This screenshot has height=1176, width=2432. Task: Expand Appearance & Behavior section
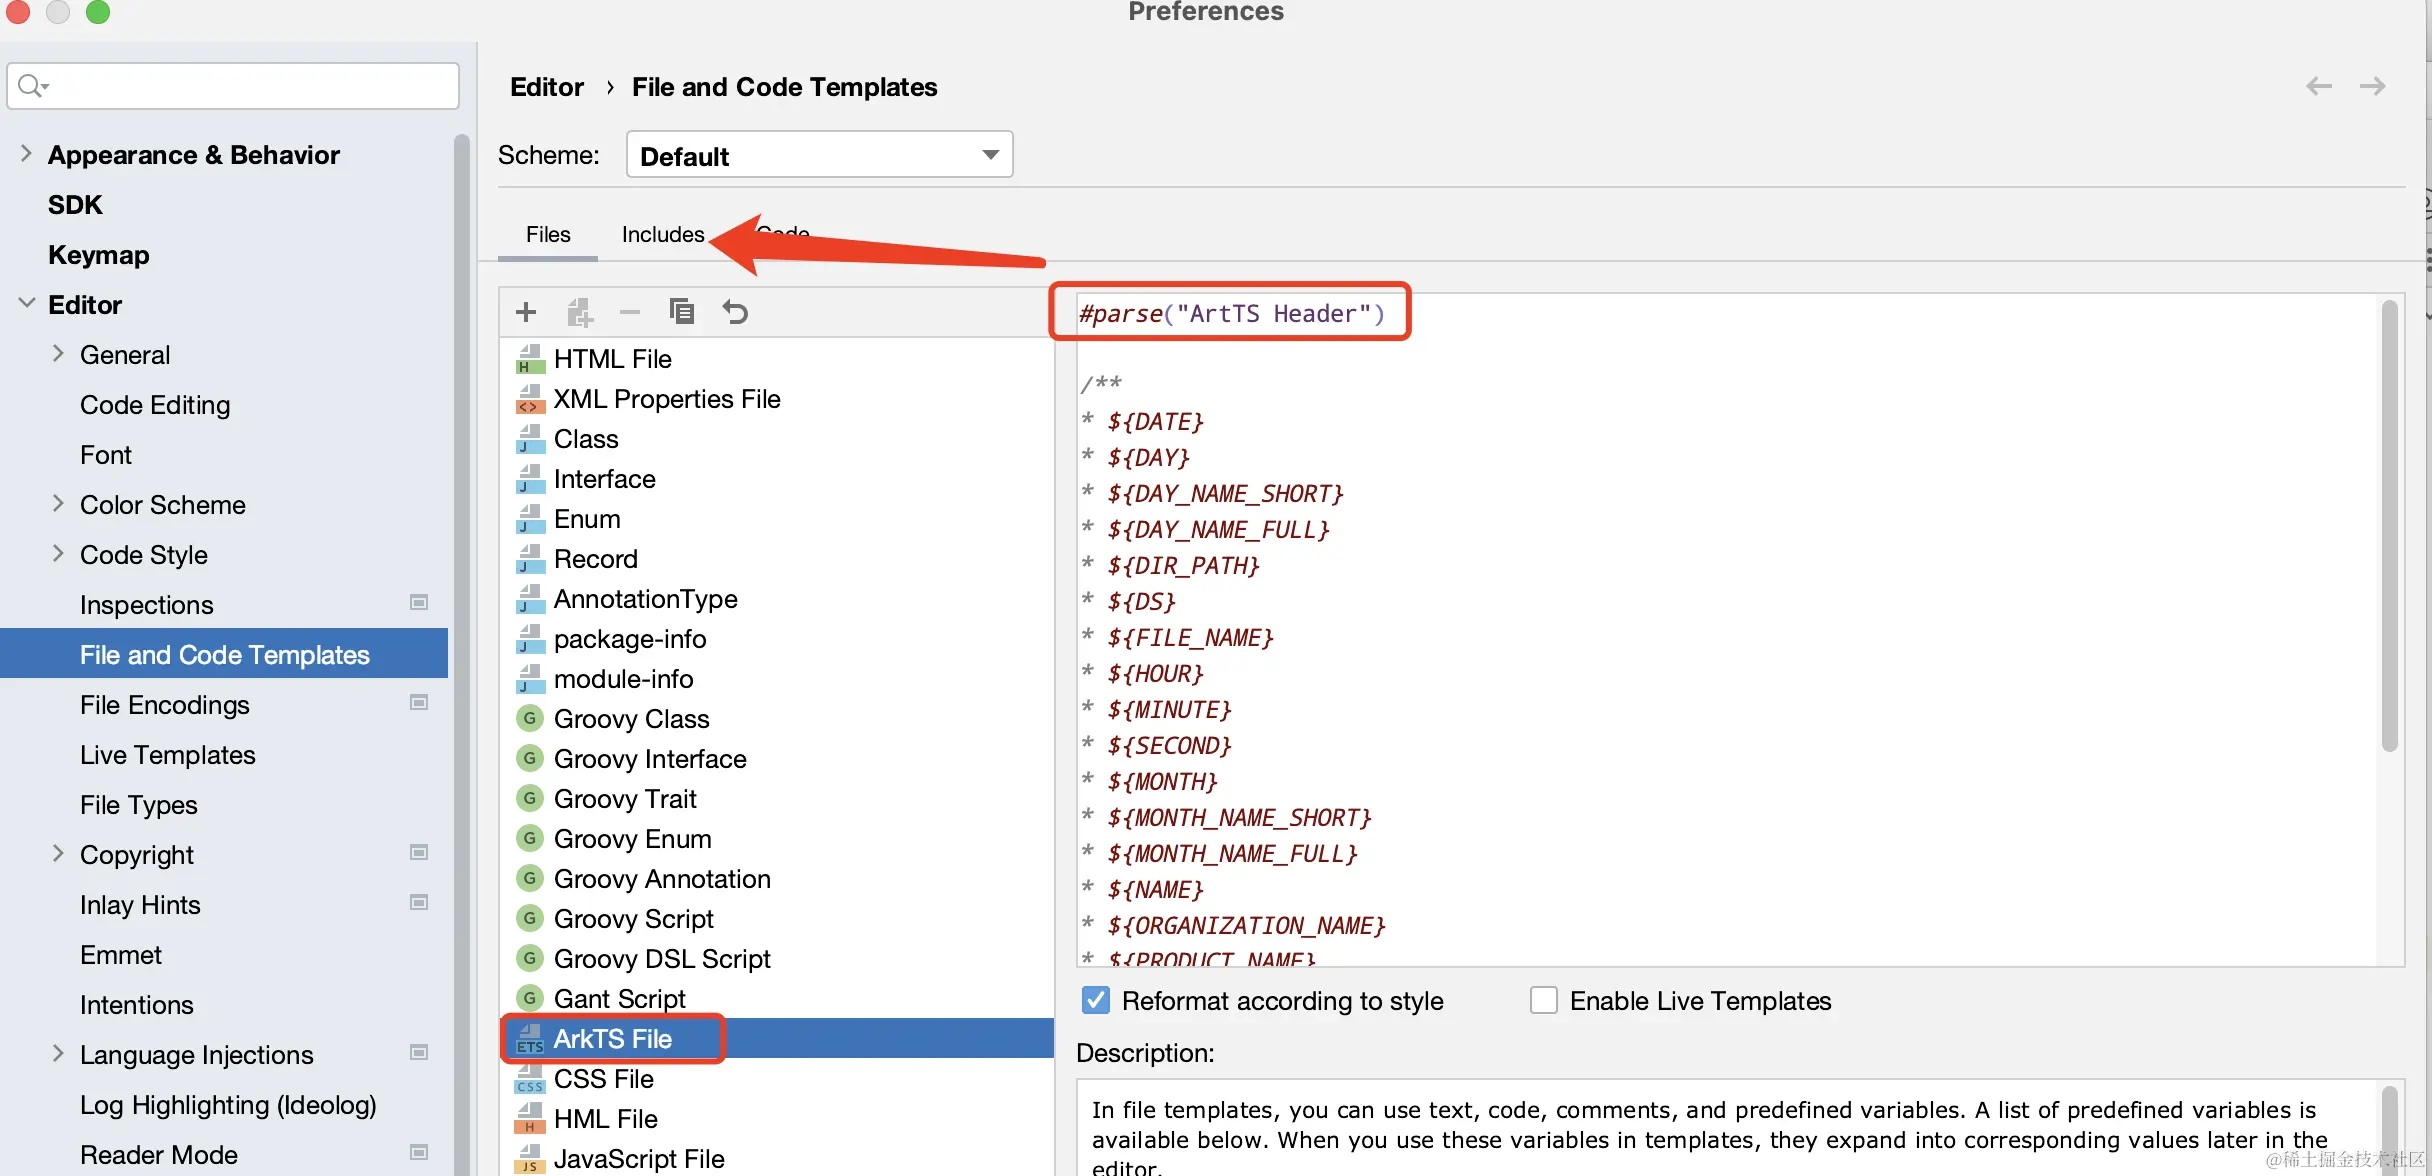(26, 154)
